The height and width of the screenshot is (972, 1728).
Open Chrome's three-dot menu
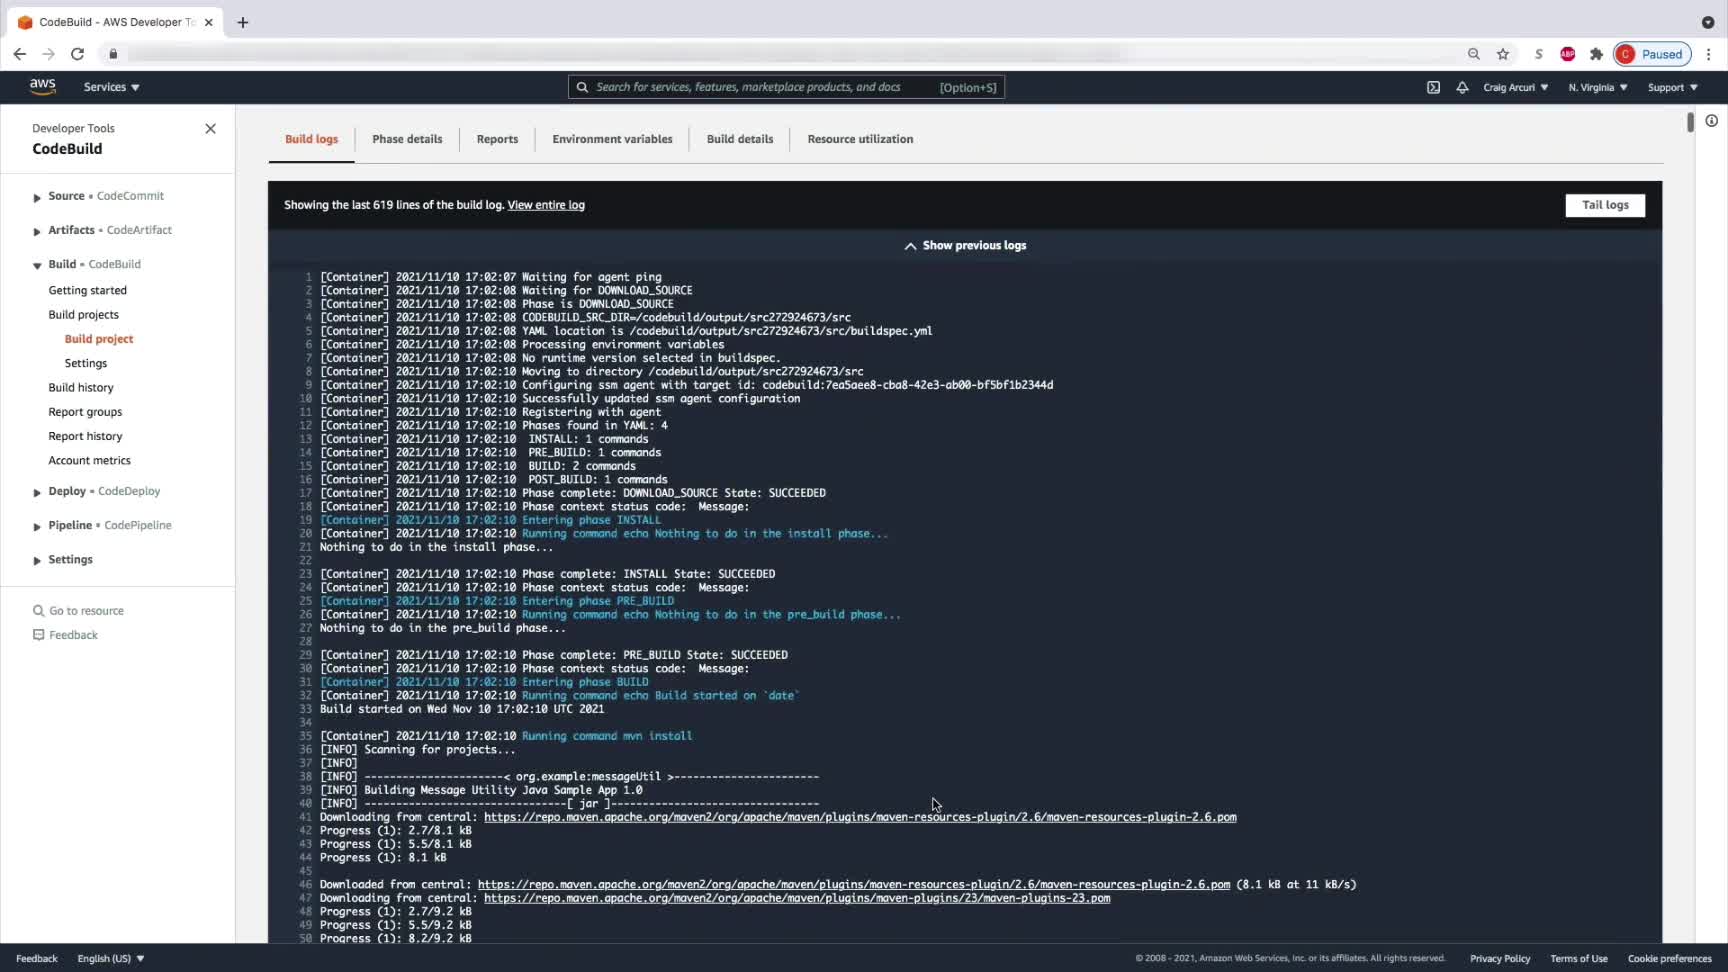tap(1709, 54)
